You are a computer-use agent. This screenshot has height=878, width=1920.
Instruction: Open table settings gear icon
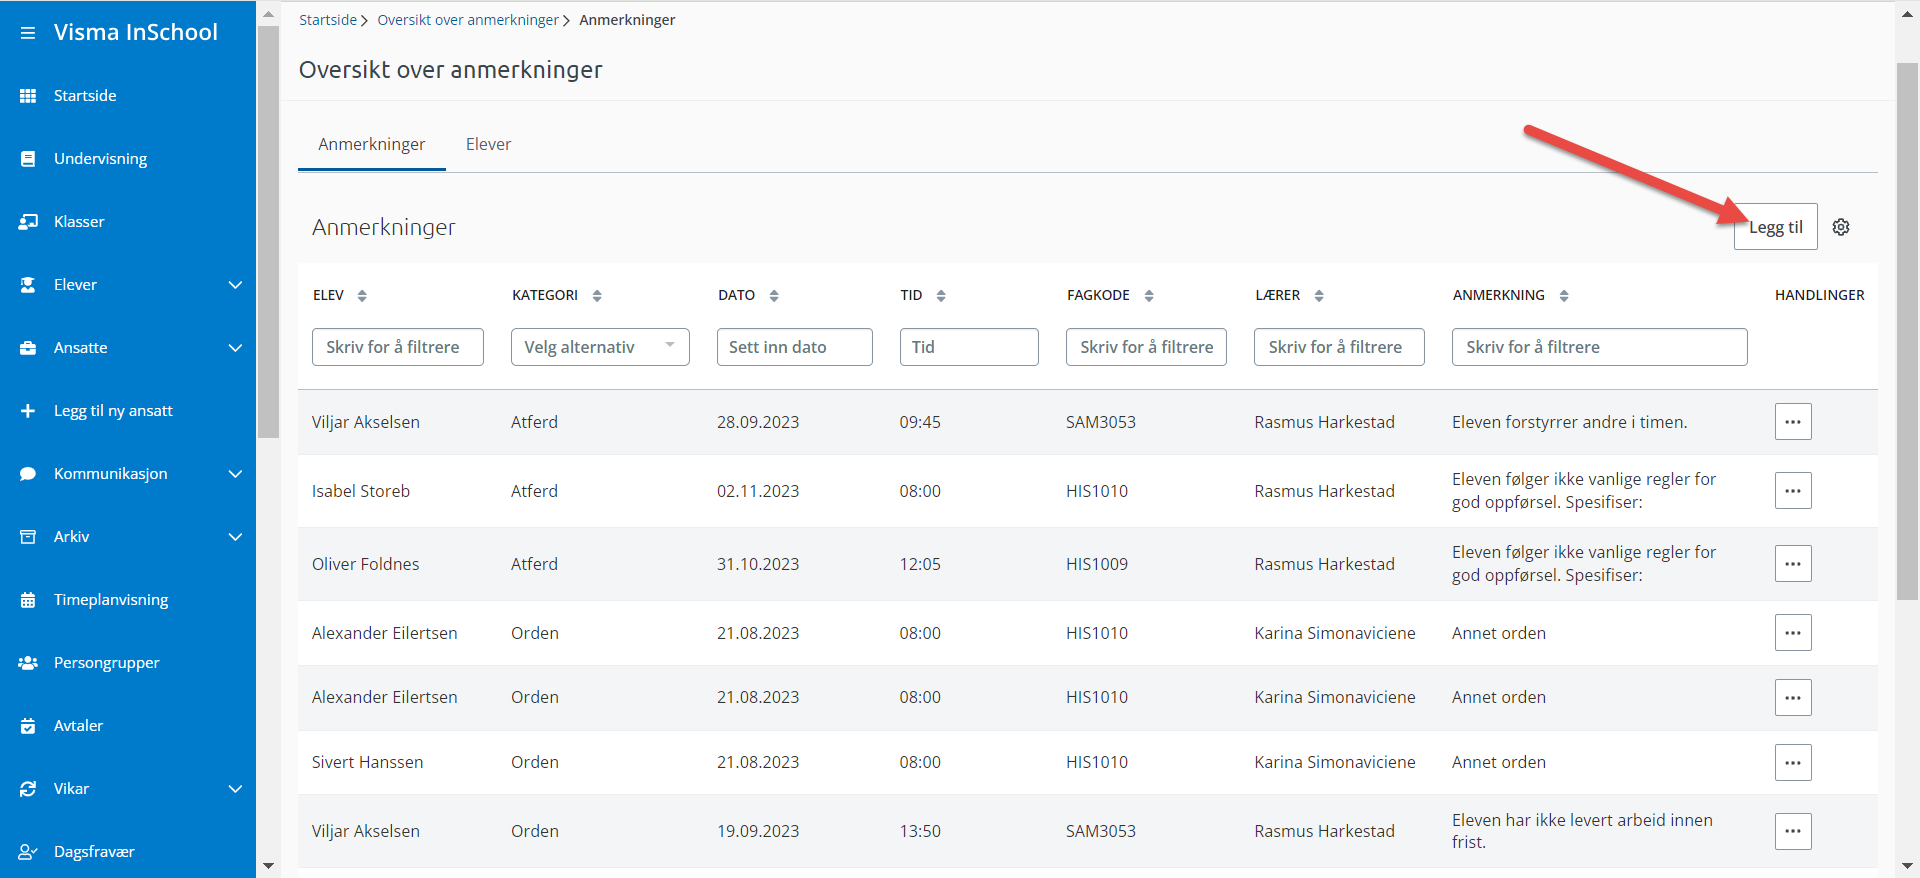point(1841,227)
